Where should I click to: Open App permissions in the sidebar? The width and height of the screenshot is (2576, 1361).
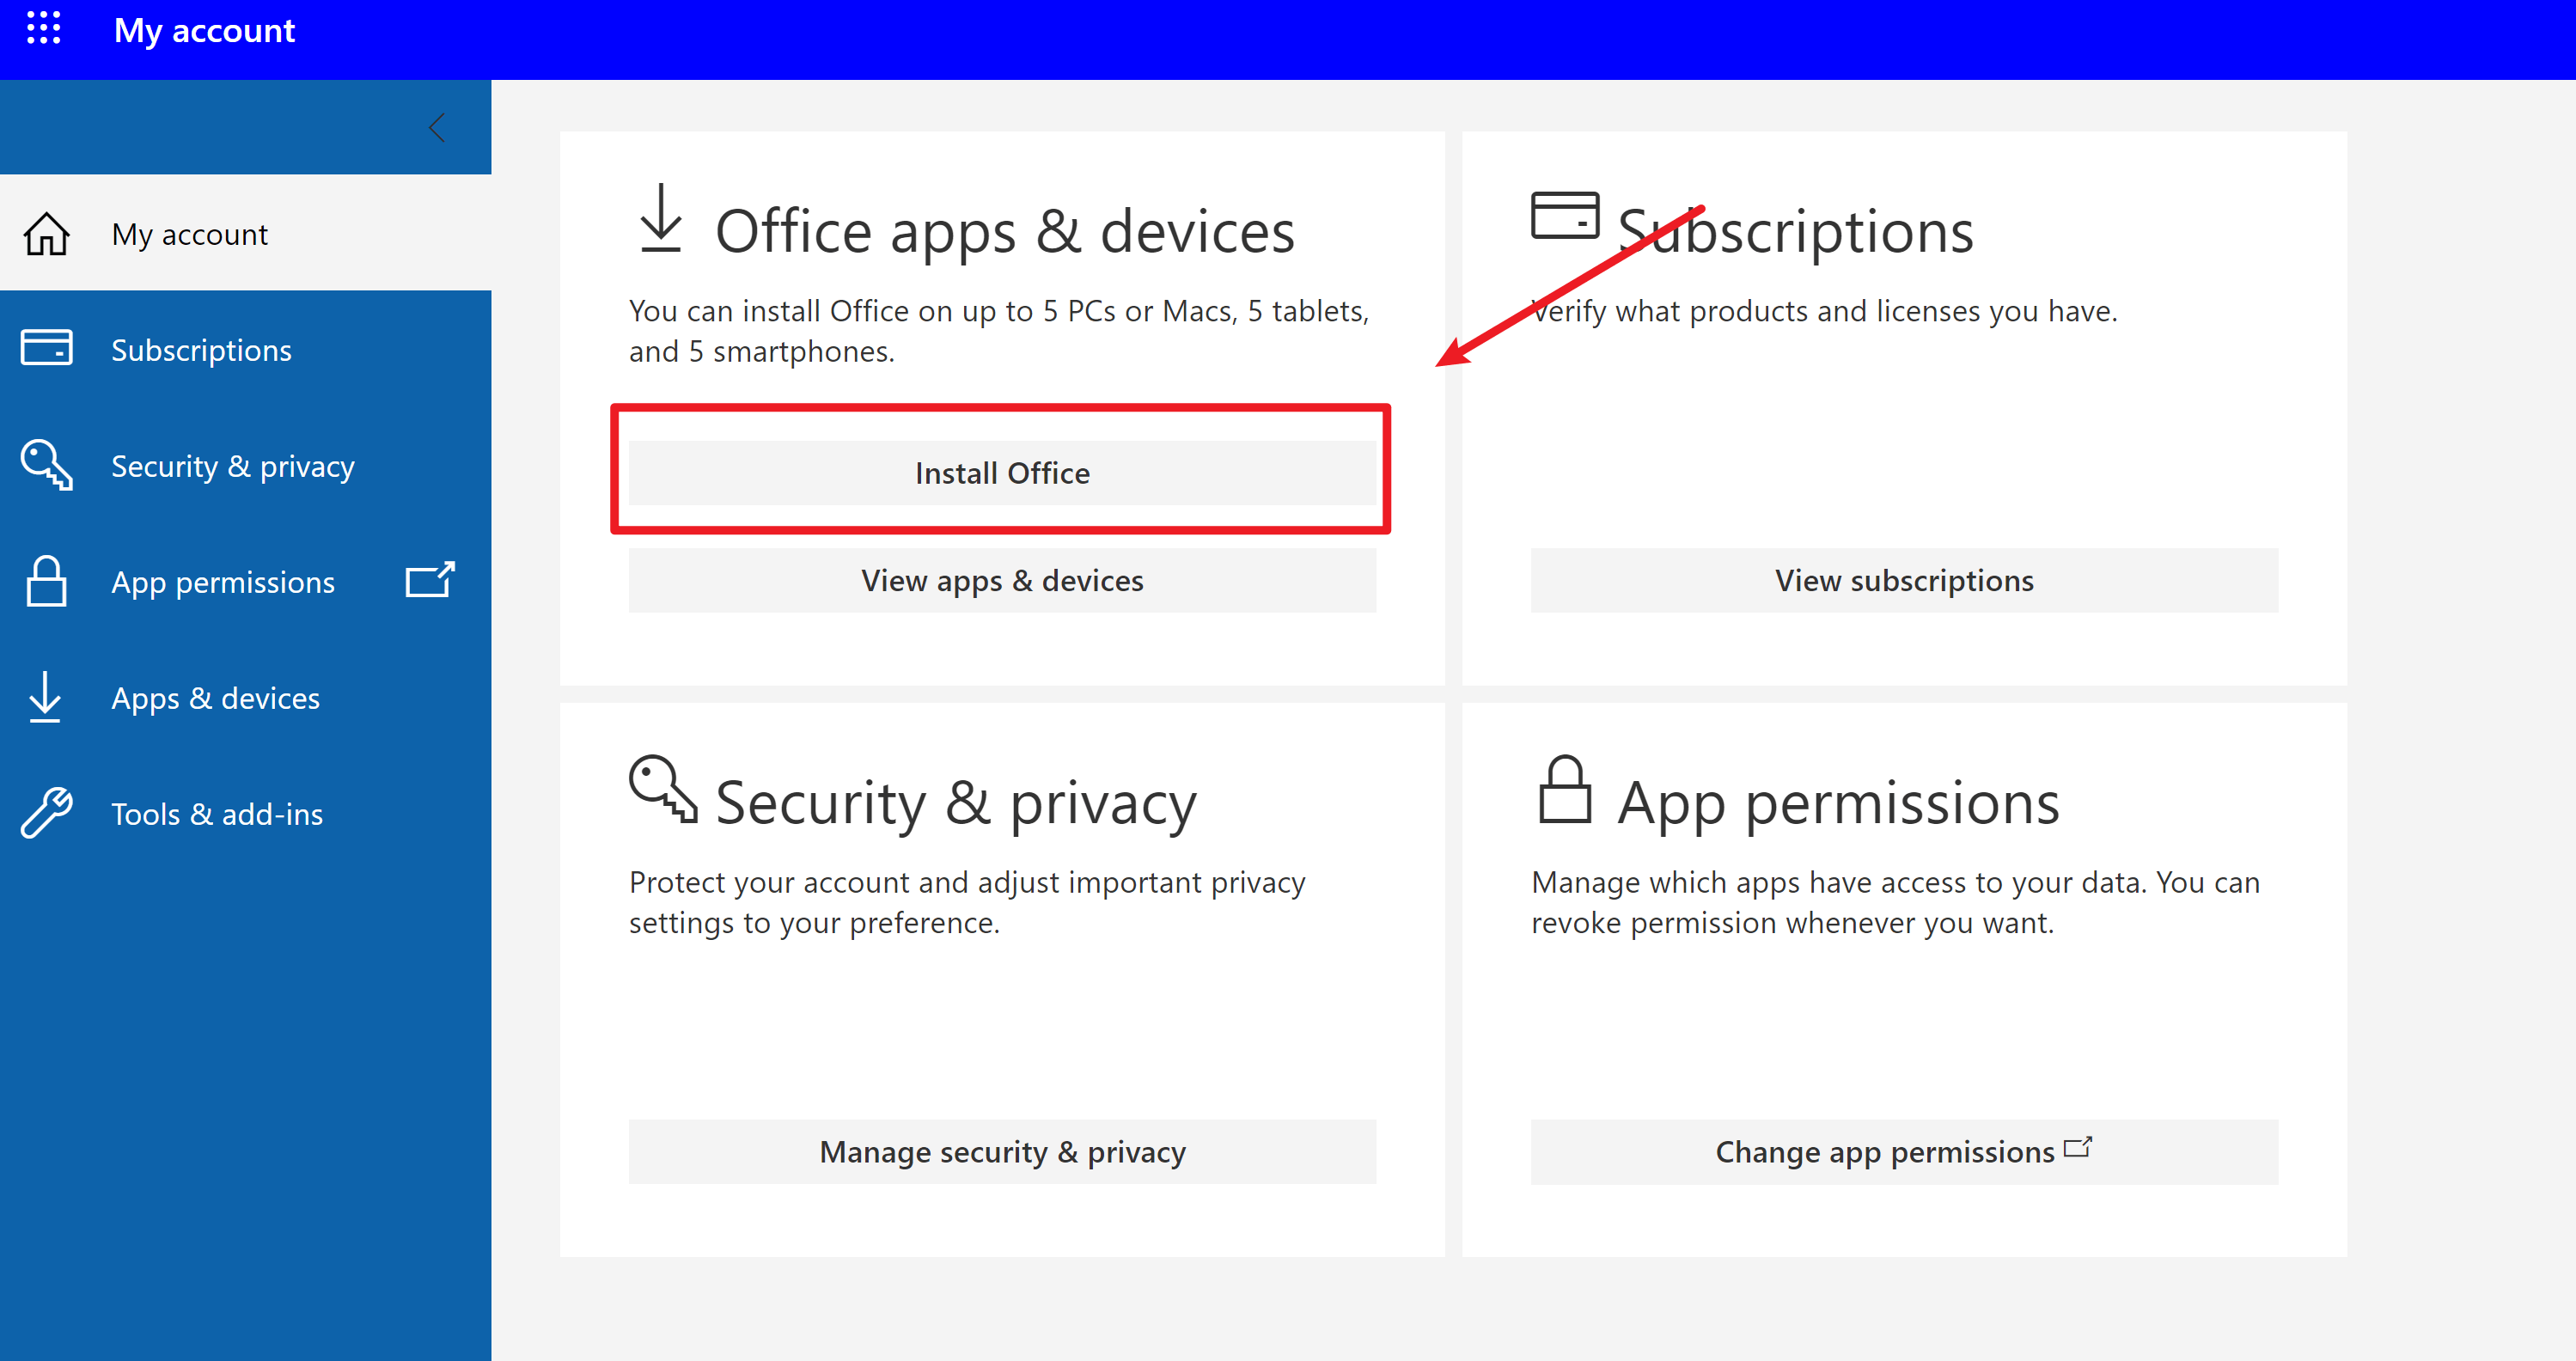(x=245, y=582)
